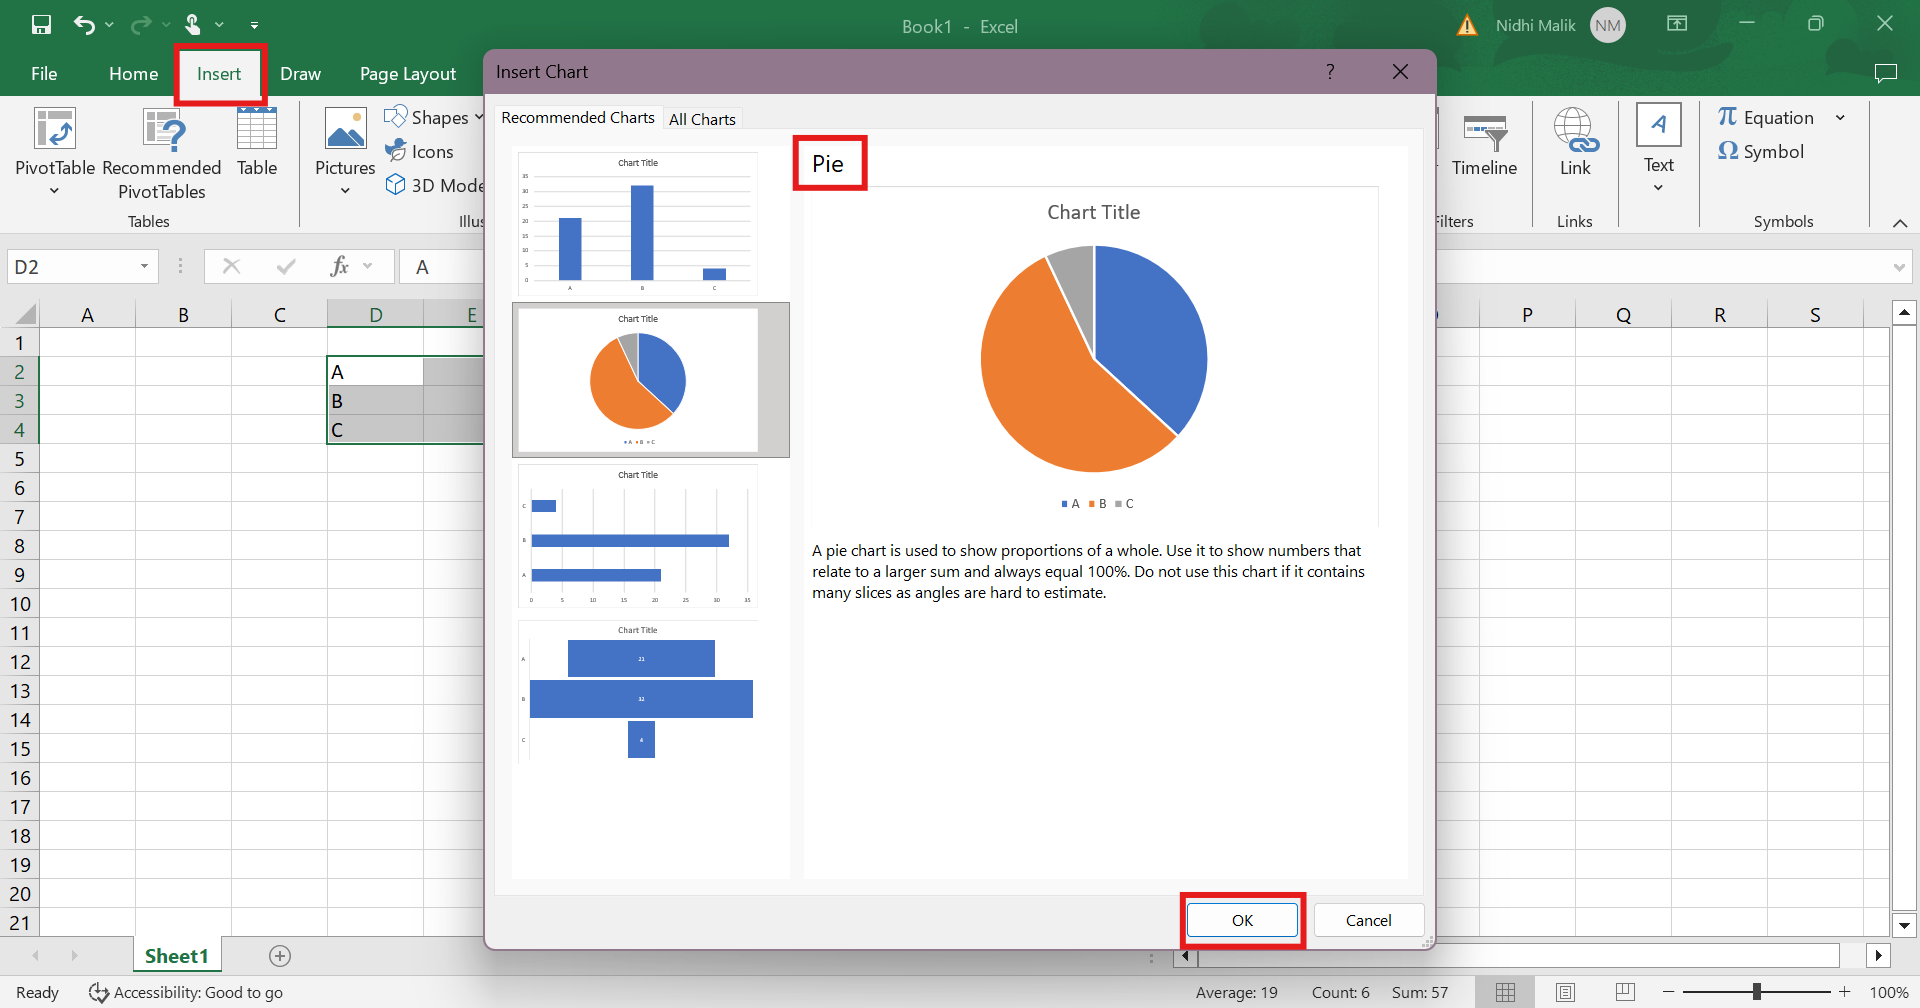This screenshot has width=1920, height=1008.
Task: Click the account warning triangle icon
Action: (x=1467, y=26)
